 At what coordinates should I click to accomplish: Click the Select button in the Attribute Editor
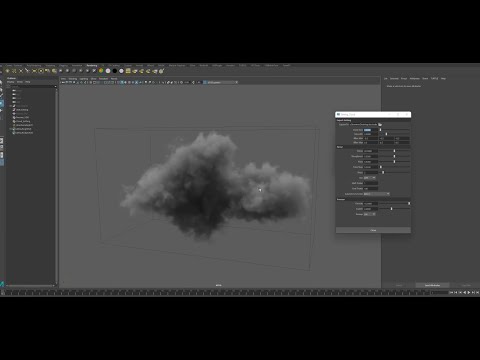tap(399, 285)
